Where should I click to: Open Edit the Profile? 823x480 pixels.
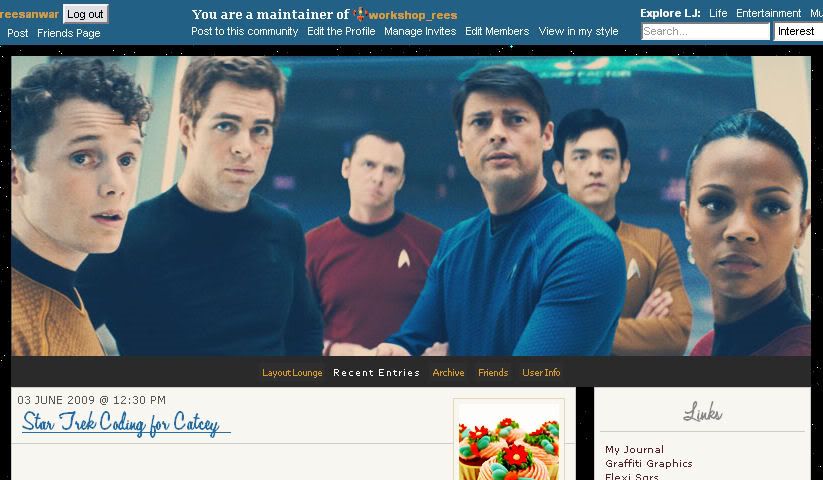[341, 31]
